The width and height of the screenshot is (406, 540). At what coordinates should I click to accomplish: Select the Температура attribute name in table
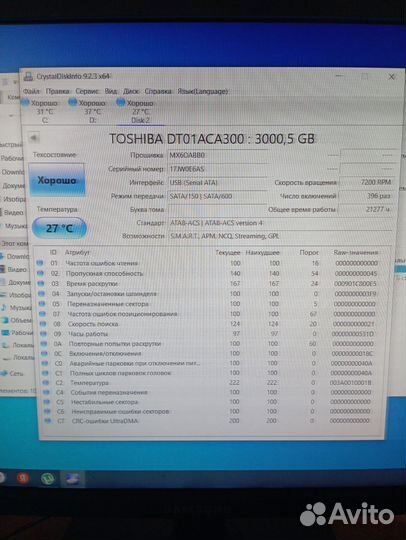[90, 383]
